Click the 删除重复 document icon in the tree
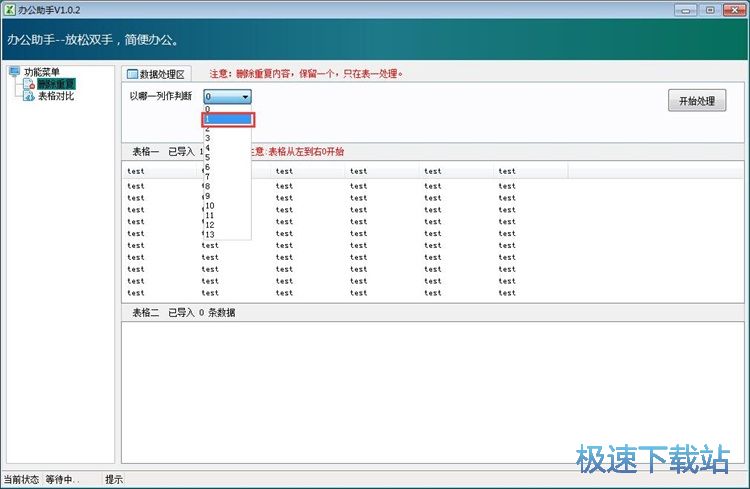 pos(28,85)
